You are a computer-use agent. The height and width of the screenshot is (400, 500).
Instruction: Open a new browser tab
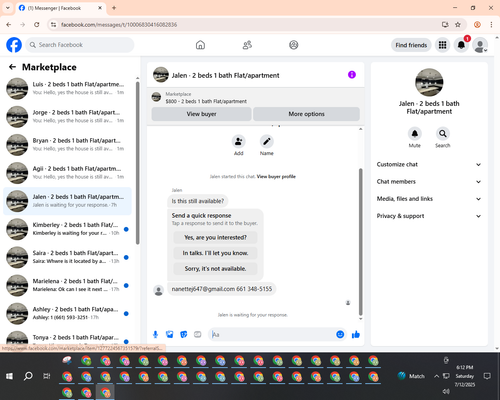pos(114,8)
